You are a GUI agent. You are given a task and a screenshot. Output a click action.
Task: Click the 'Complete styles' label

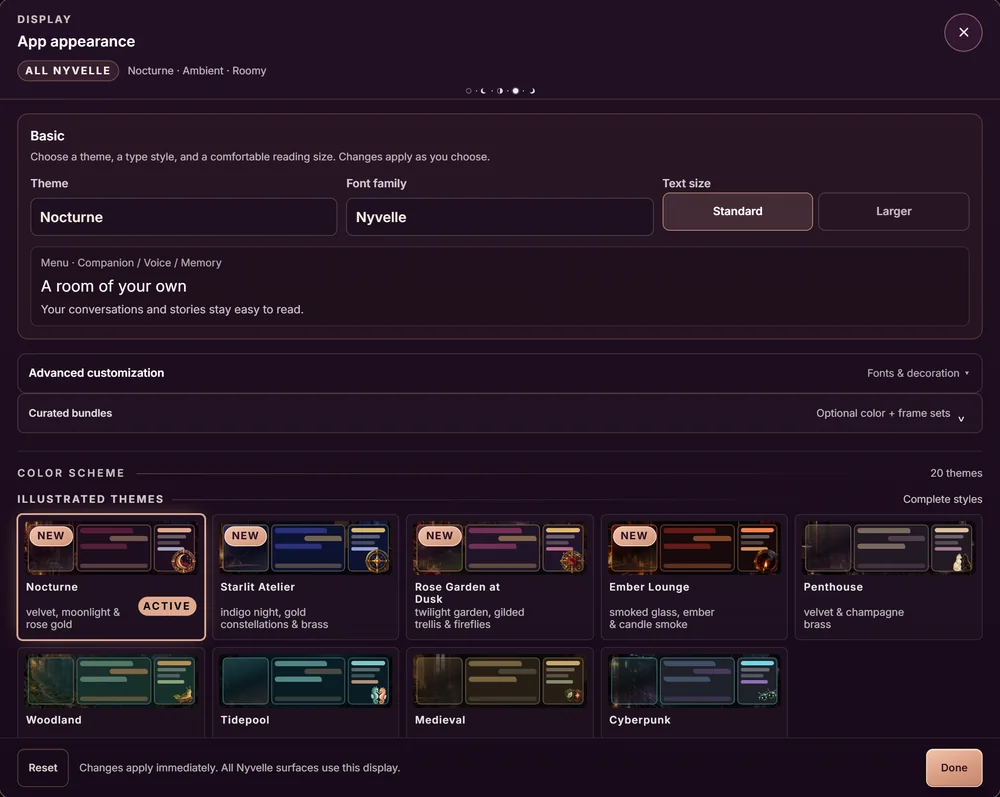point(942,499)
